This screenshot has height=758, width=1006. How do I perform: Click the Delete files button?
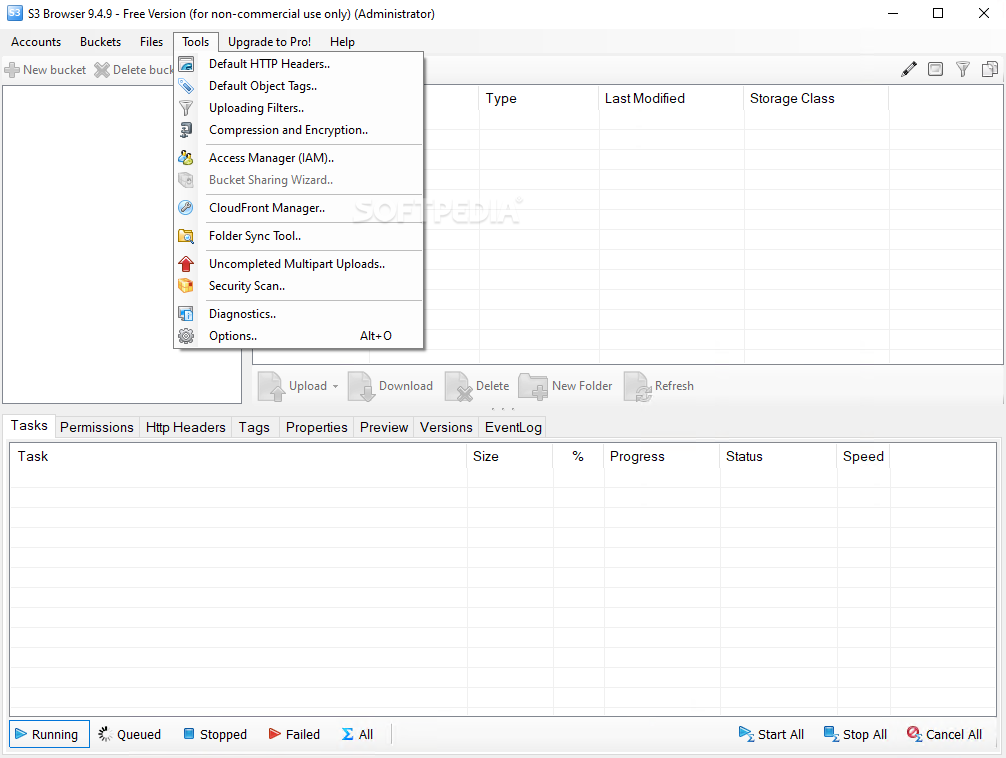pyautogui.click(x=477, y=386)
